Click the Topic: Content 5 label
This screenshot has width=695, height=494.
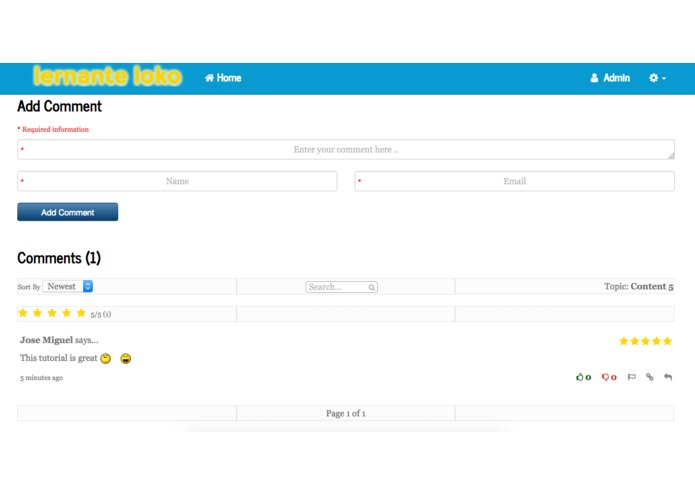639,287
